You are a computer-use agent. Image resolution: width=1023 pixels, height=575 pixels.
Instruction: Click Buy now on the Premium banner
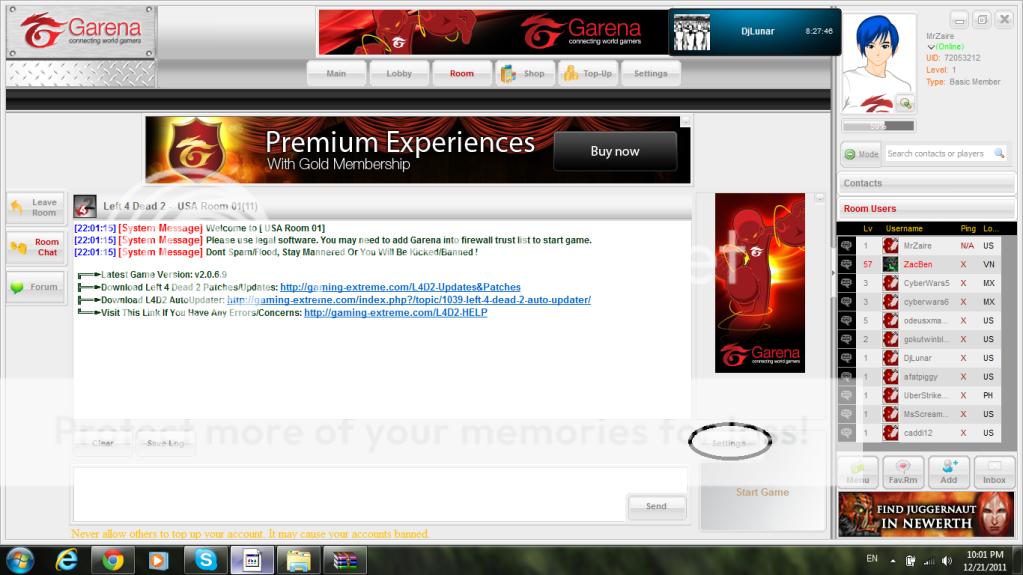click(x=615, y=151)
